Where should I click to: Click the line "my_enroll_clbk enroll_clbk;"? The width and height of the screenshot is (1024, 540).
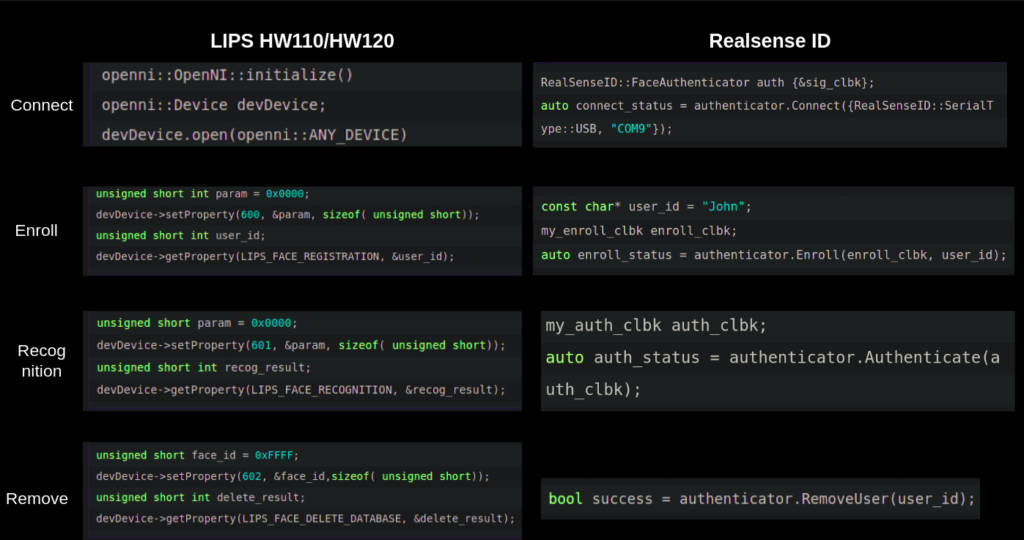(x=639, y=231)
